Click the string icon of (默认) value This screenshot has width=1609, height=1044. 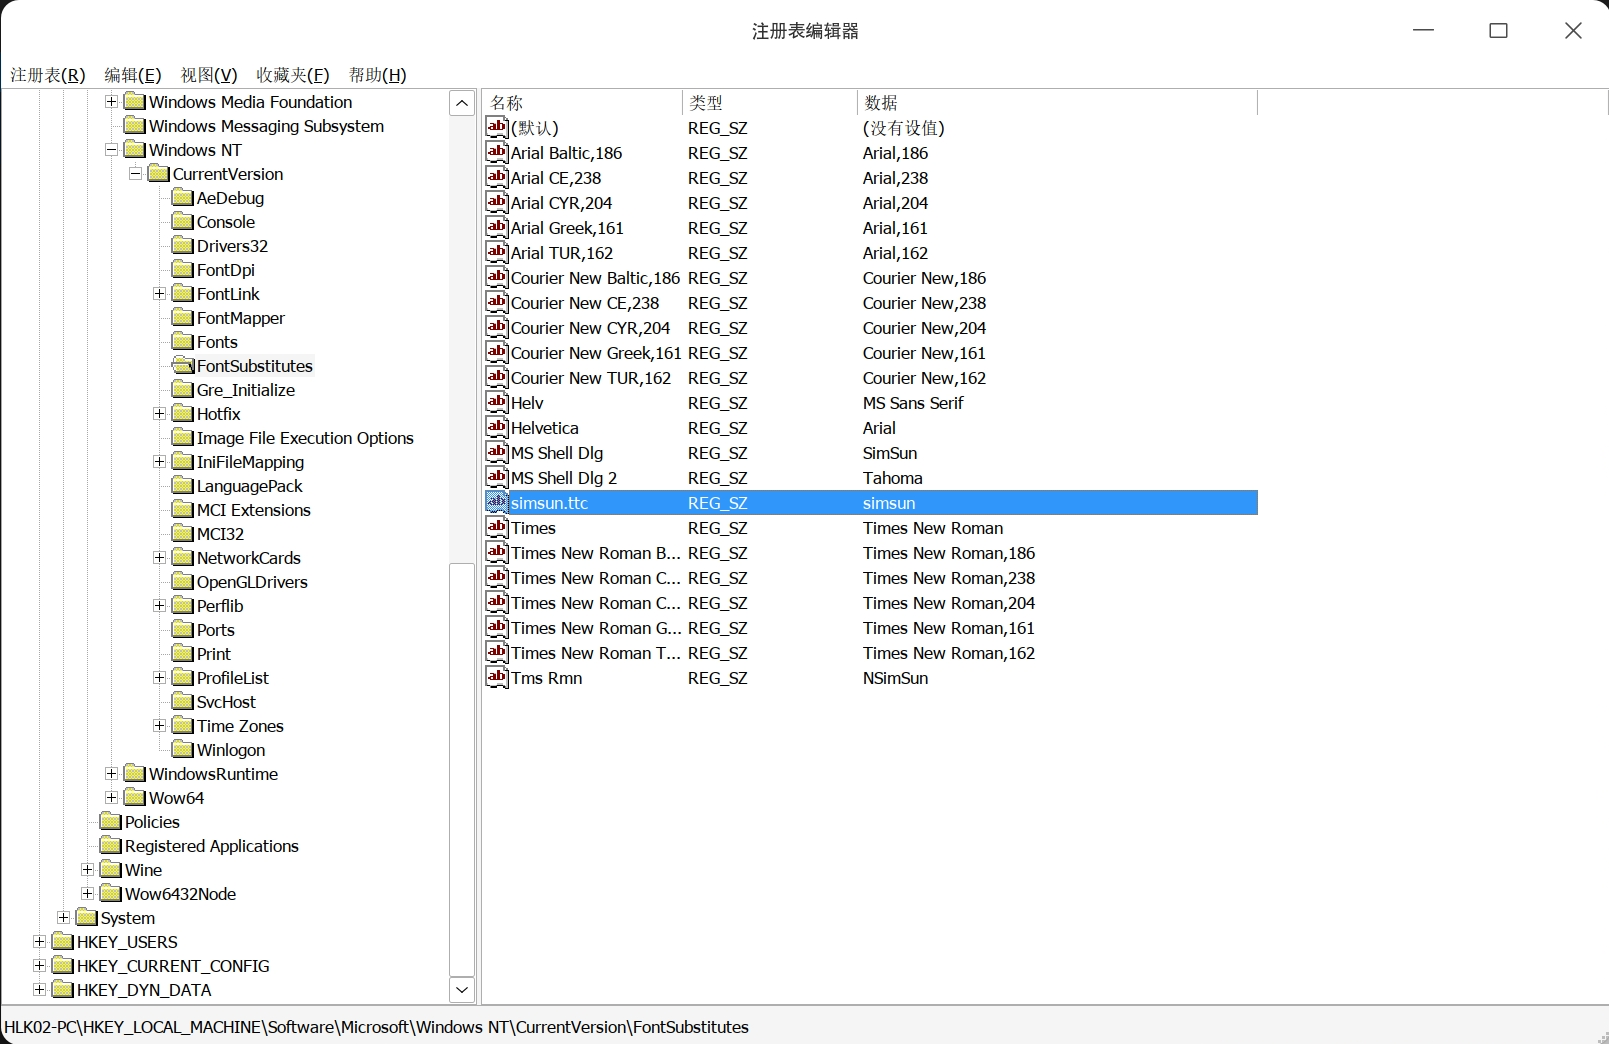(497, 127)
